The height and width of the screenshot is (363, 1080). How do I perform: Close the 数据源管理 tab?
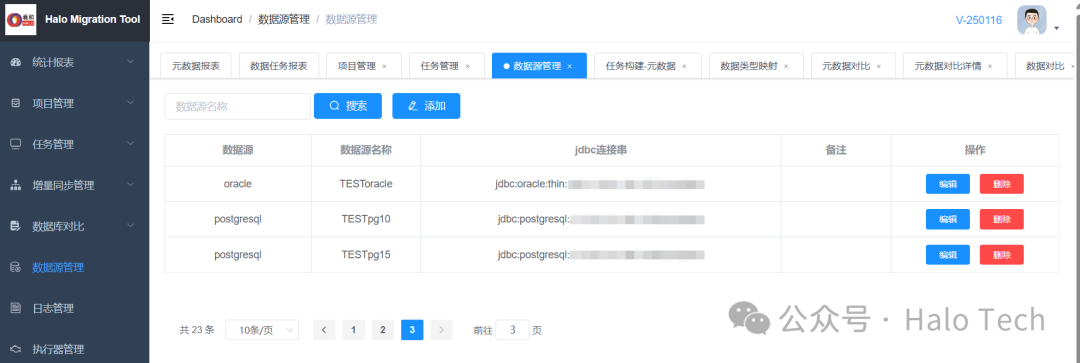pos(570,67)
